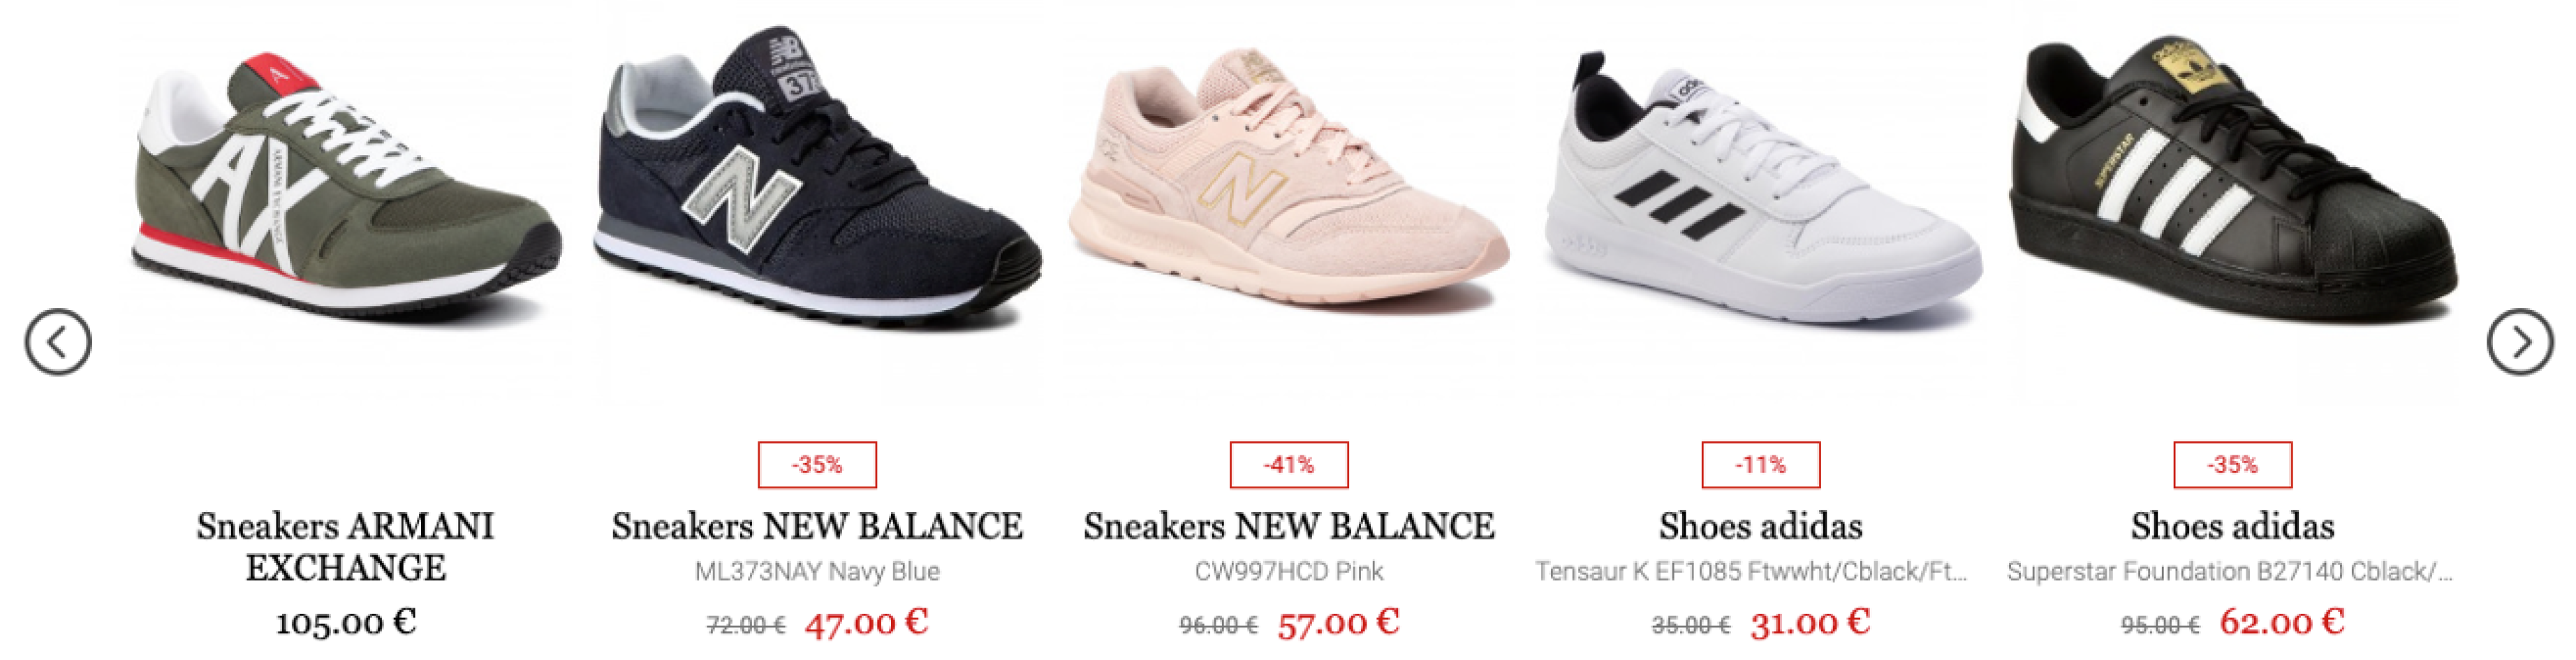Click the -11% discount badge
Screen dimensions: 2576x660
[1761, 465]
